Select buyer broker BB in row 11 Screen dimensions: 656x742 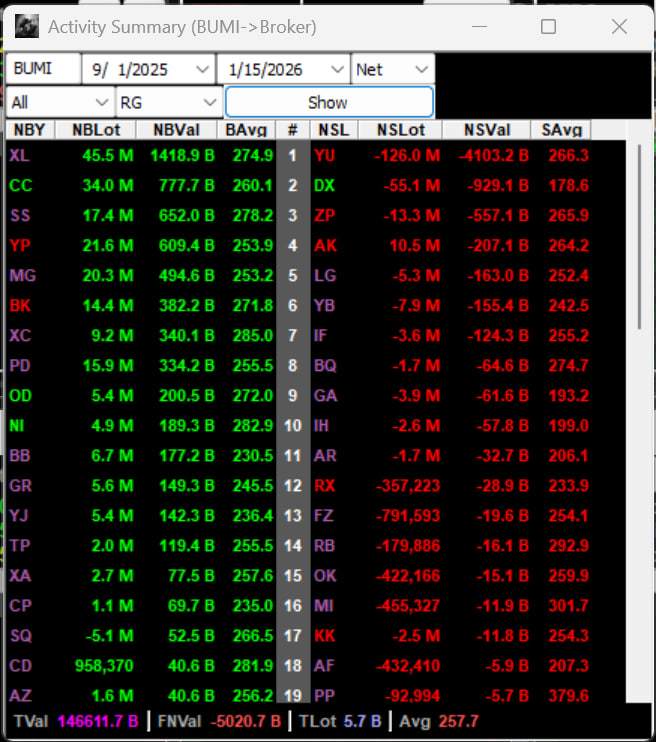pos(20,455)
